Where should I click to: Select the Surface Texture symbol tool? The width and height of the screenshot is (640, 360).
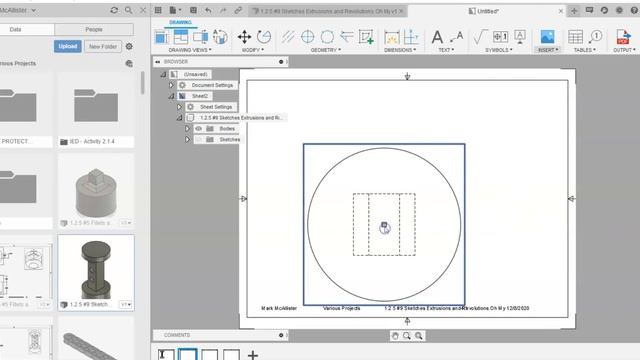coord(480,37)
